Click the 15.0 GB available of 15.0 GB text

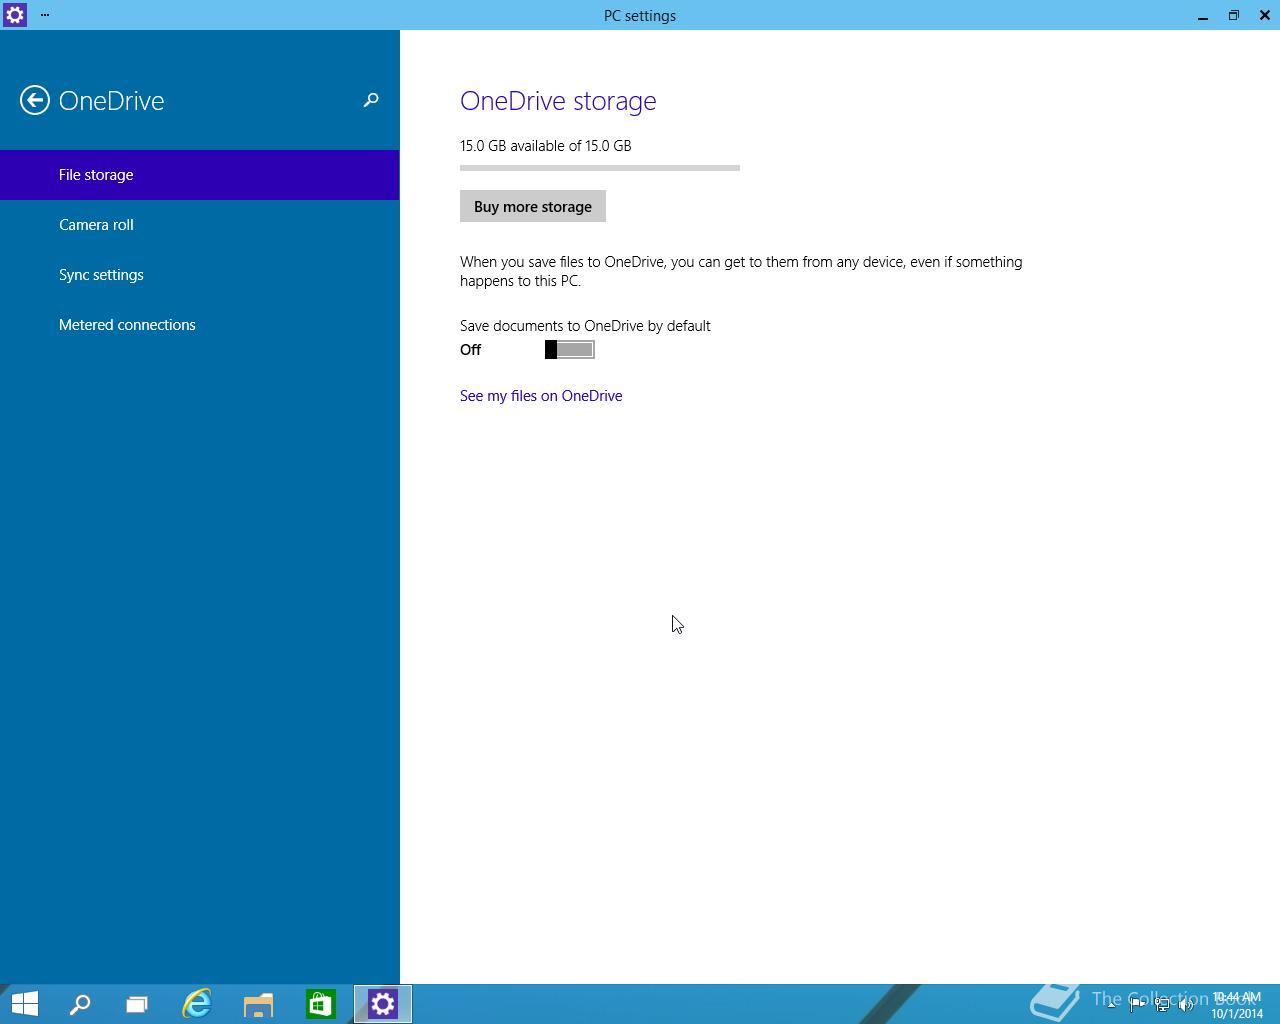(546, 146)
